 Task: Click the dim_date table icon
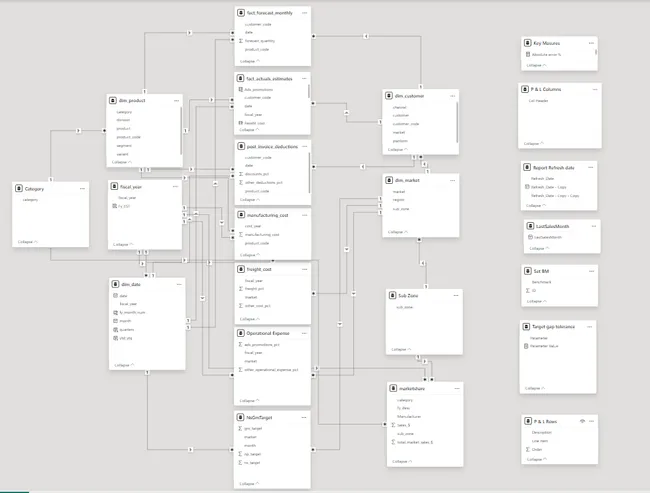tap(115, 284)
